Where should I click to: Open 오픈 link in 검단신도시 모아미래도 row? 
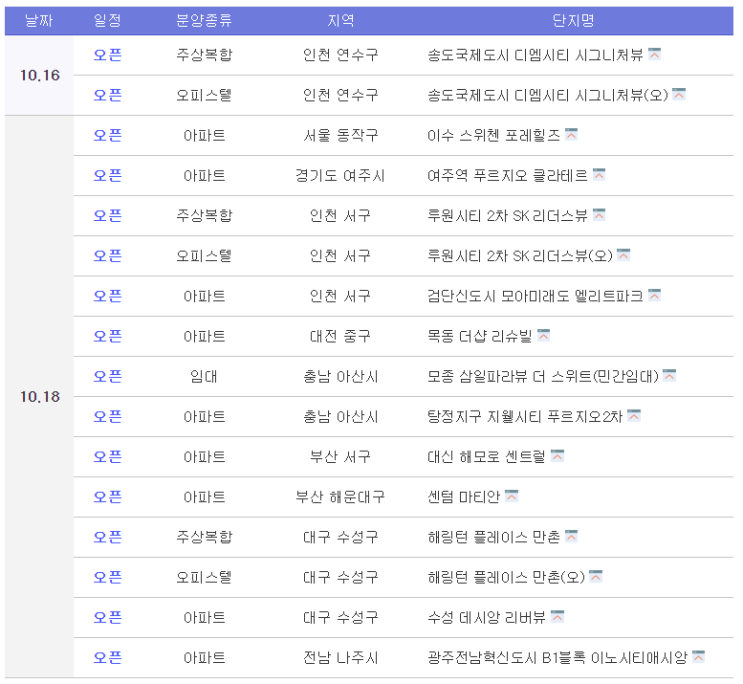108,296
